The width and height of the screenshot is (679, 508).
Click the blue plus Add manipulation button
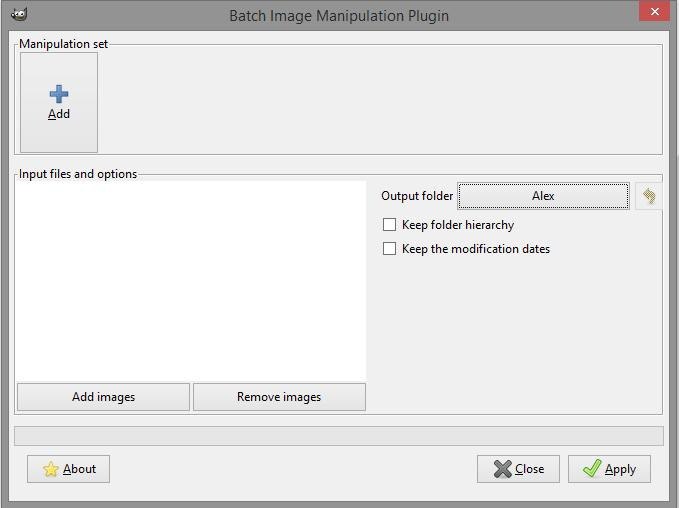point(59,102)
